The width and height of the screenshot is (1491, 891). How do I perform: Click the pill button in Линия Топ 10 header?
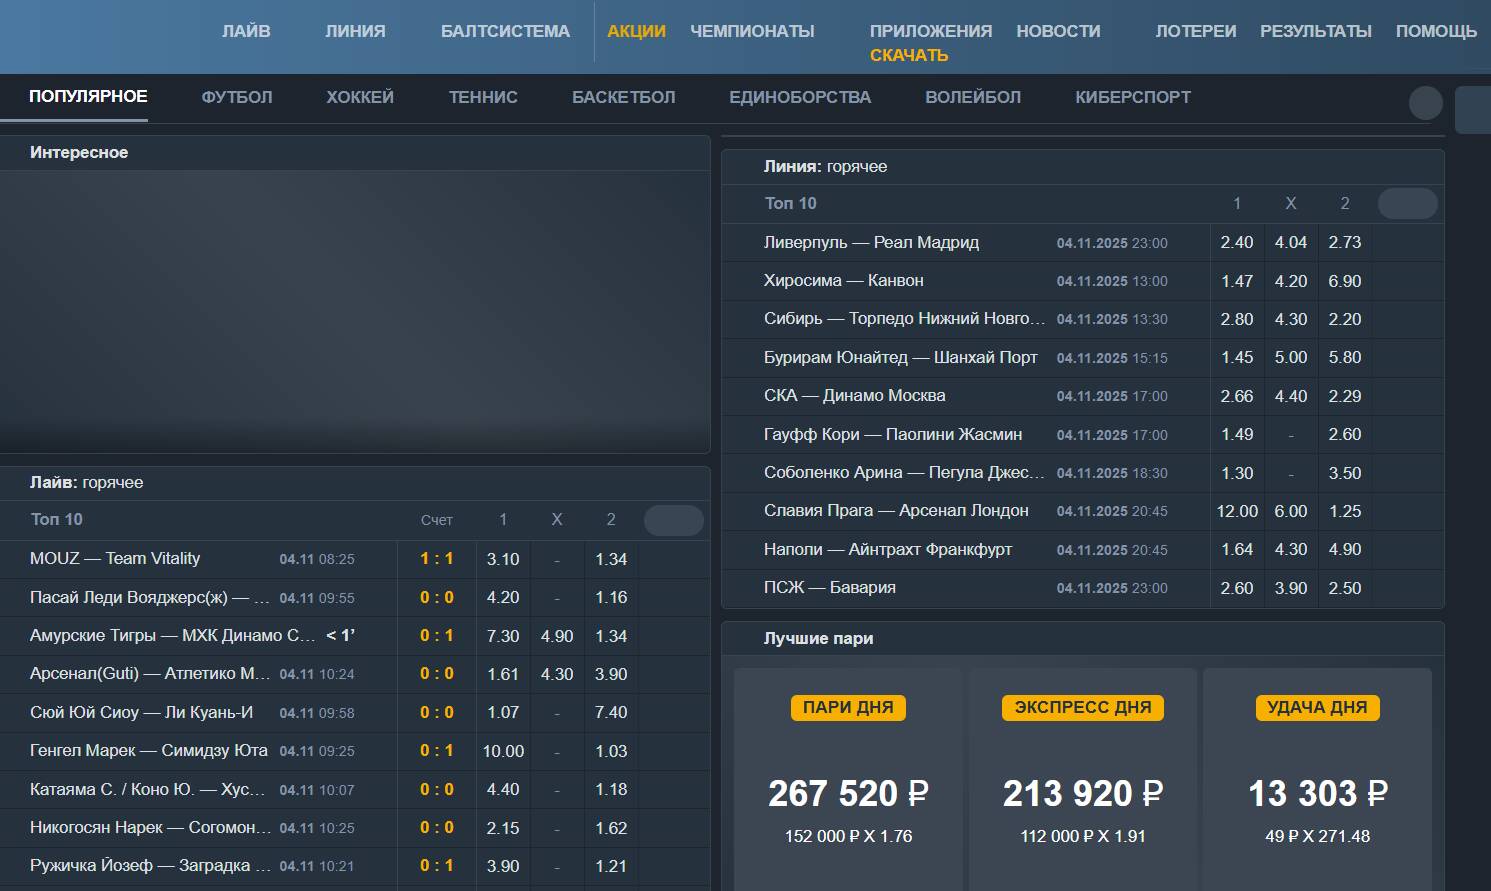pyautogui.click(x=1407, y=203)
